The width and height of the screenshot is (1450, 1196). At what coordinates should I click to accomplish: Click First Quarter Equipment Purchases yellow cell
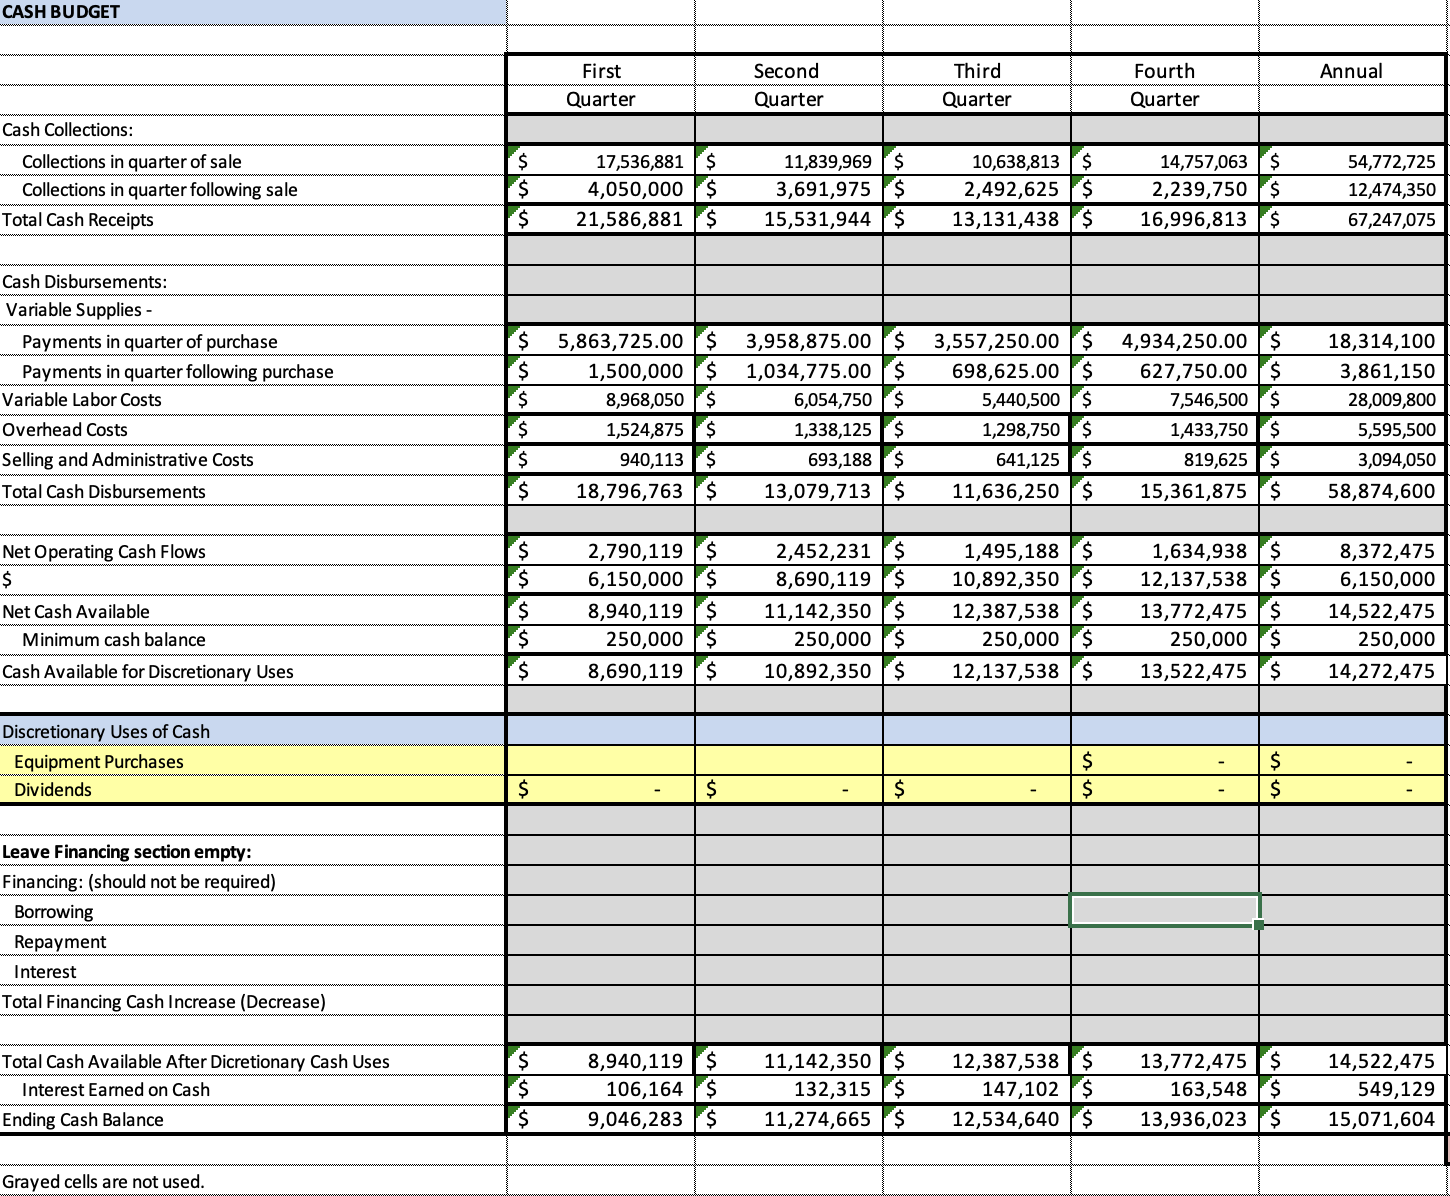601,761
